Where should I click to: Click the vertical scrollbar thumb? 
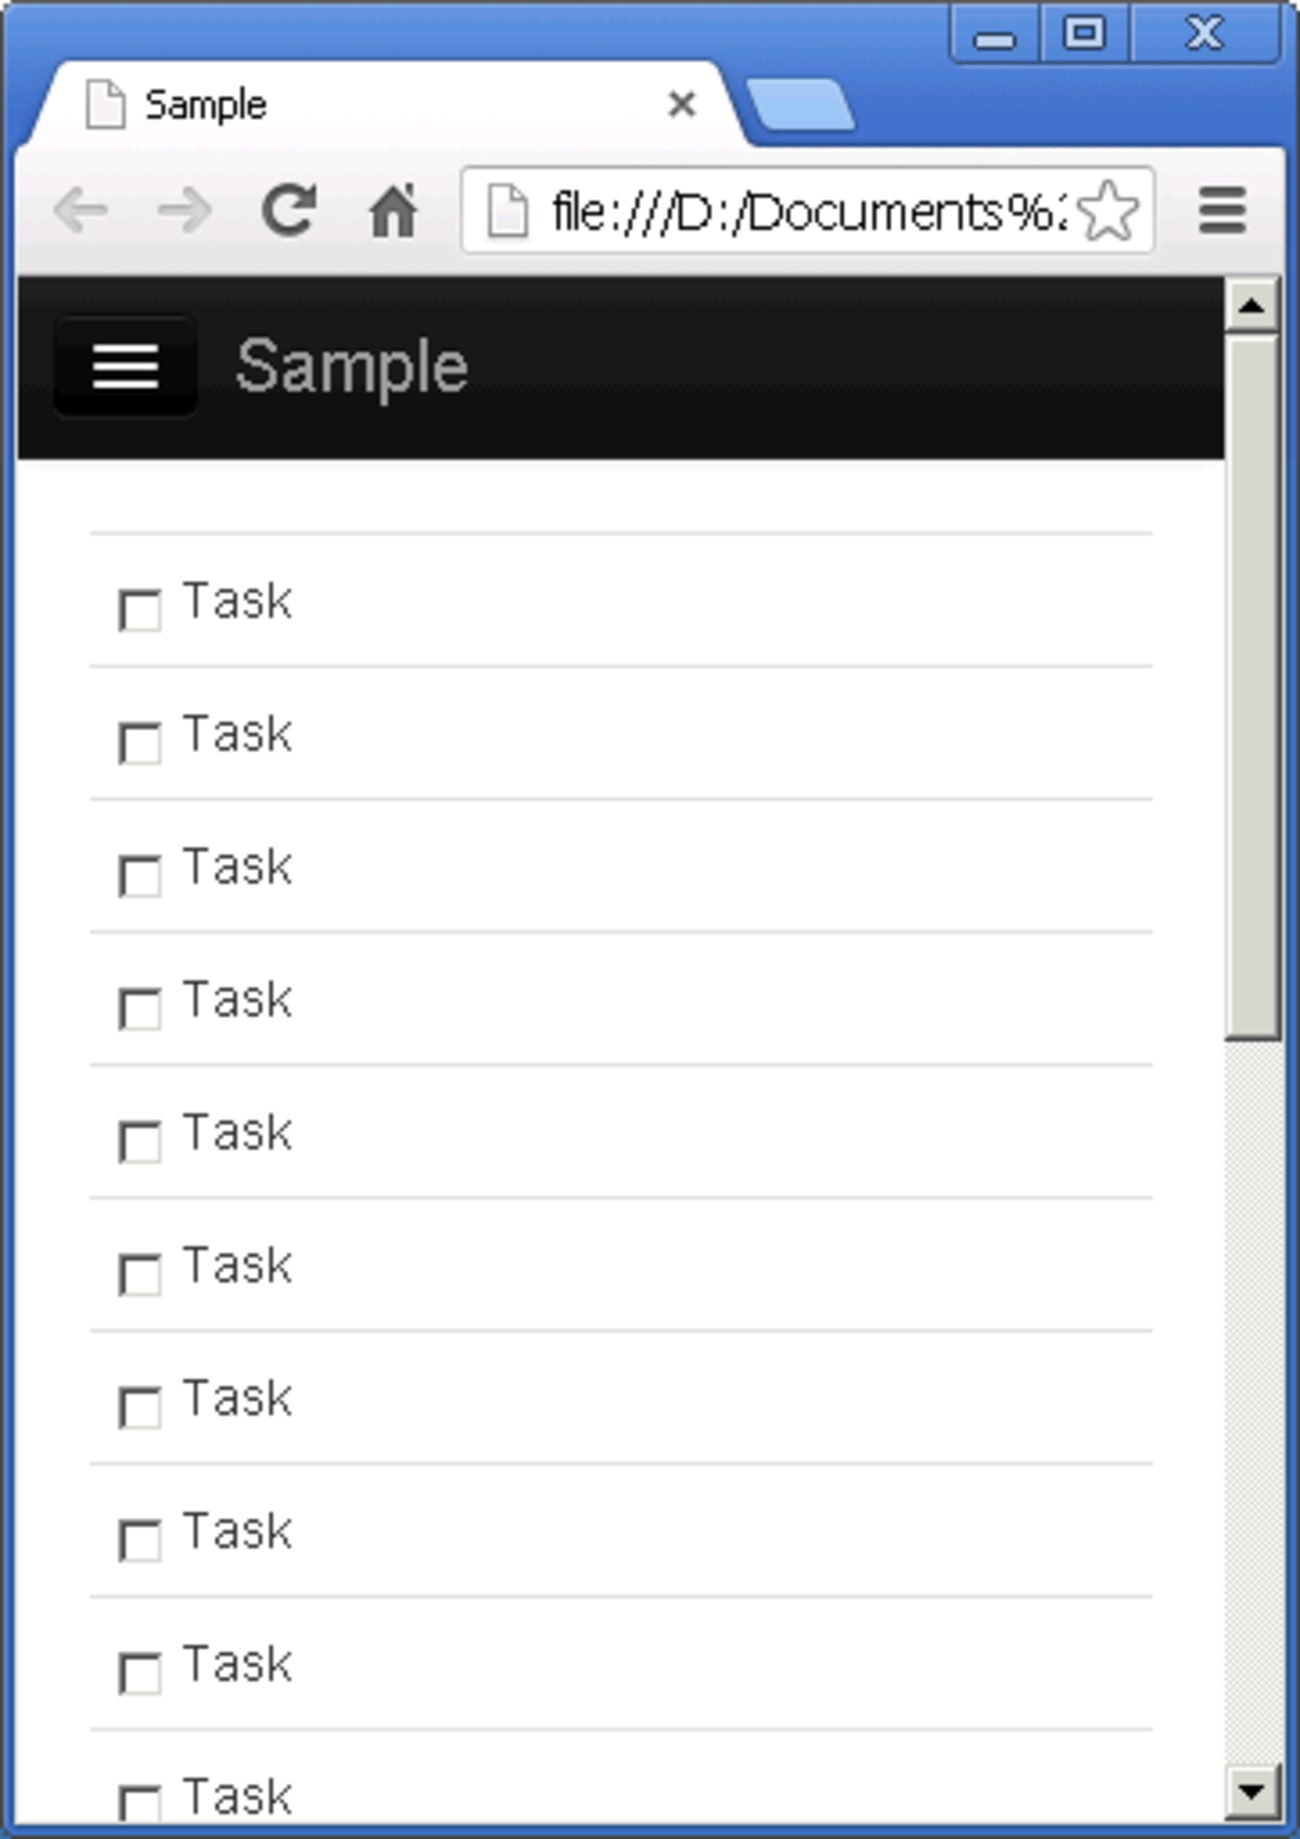point(1252,688)
